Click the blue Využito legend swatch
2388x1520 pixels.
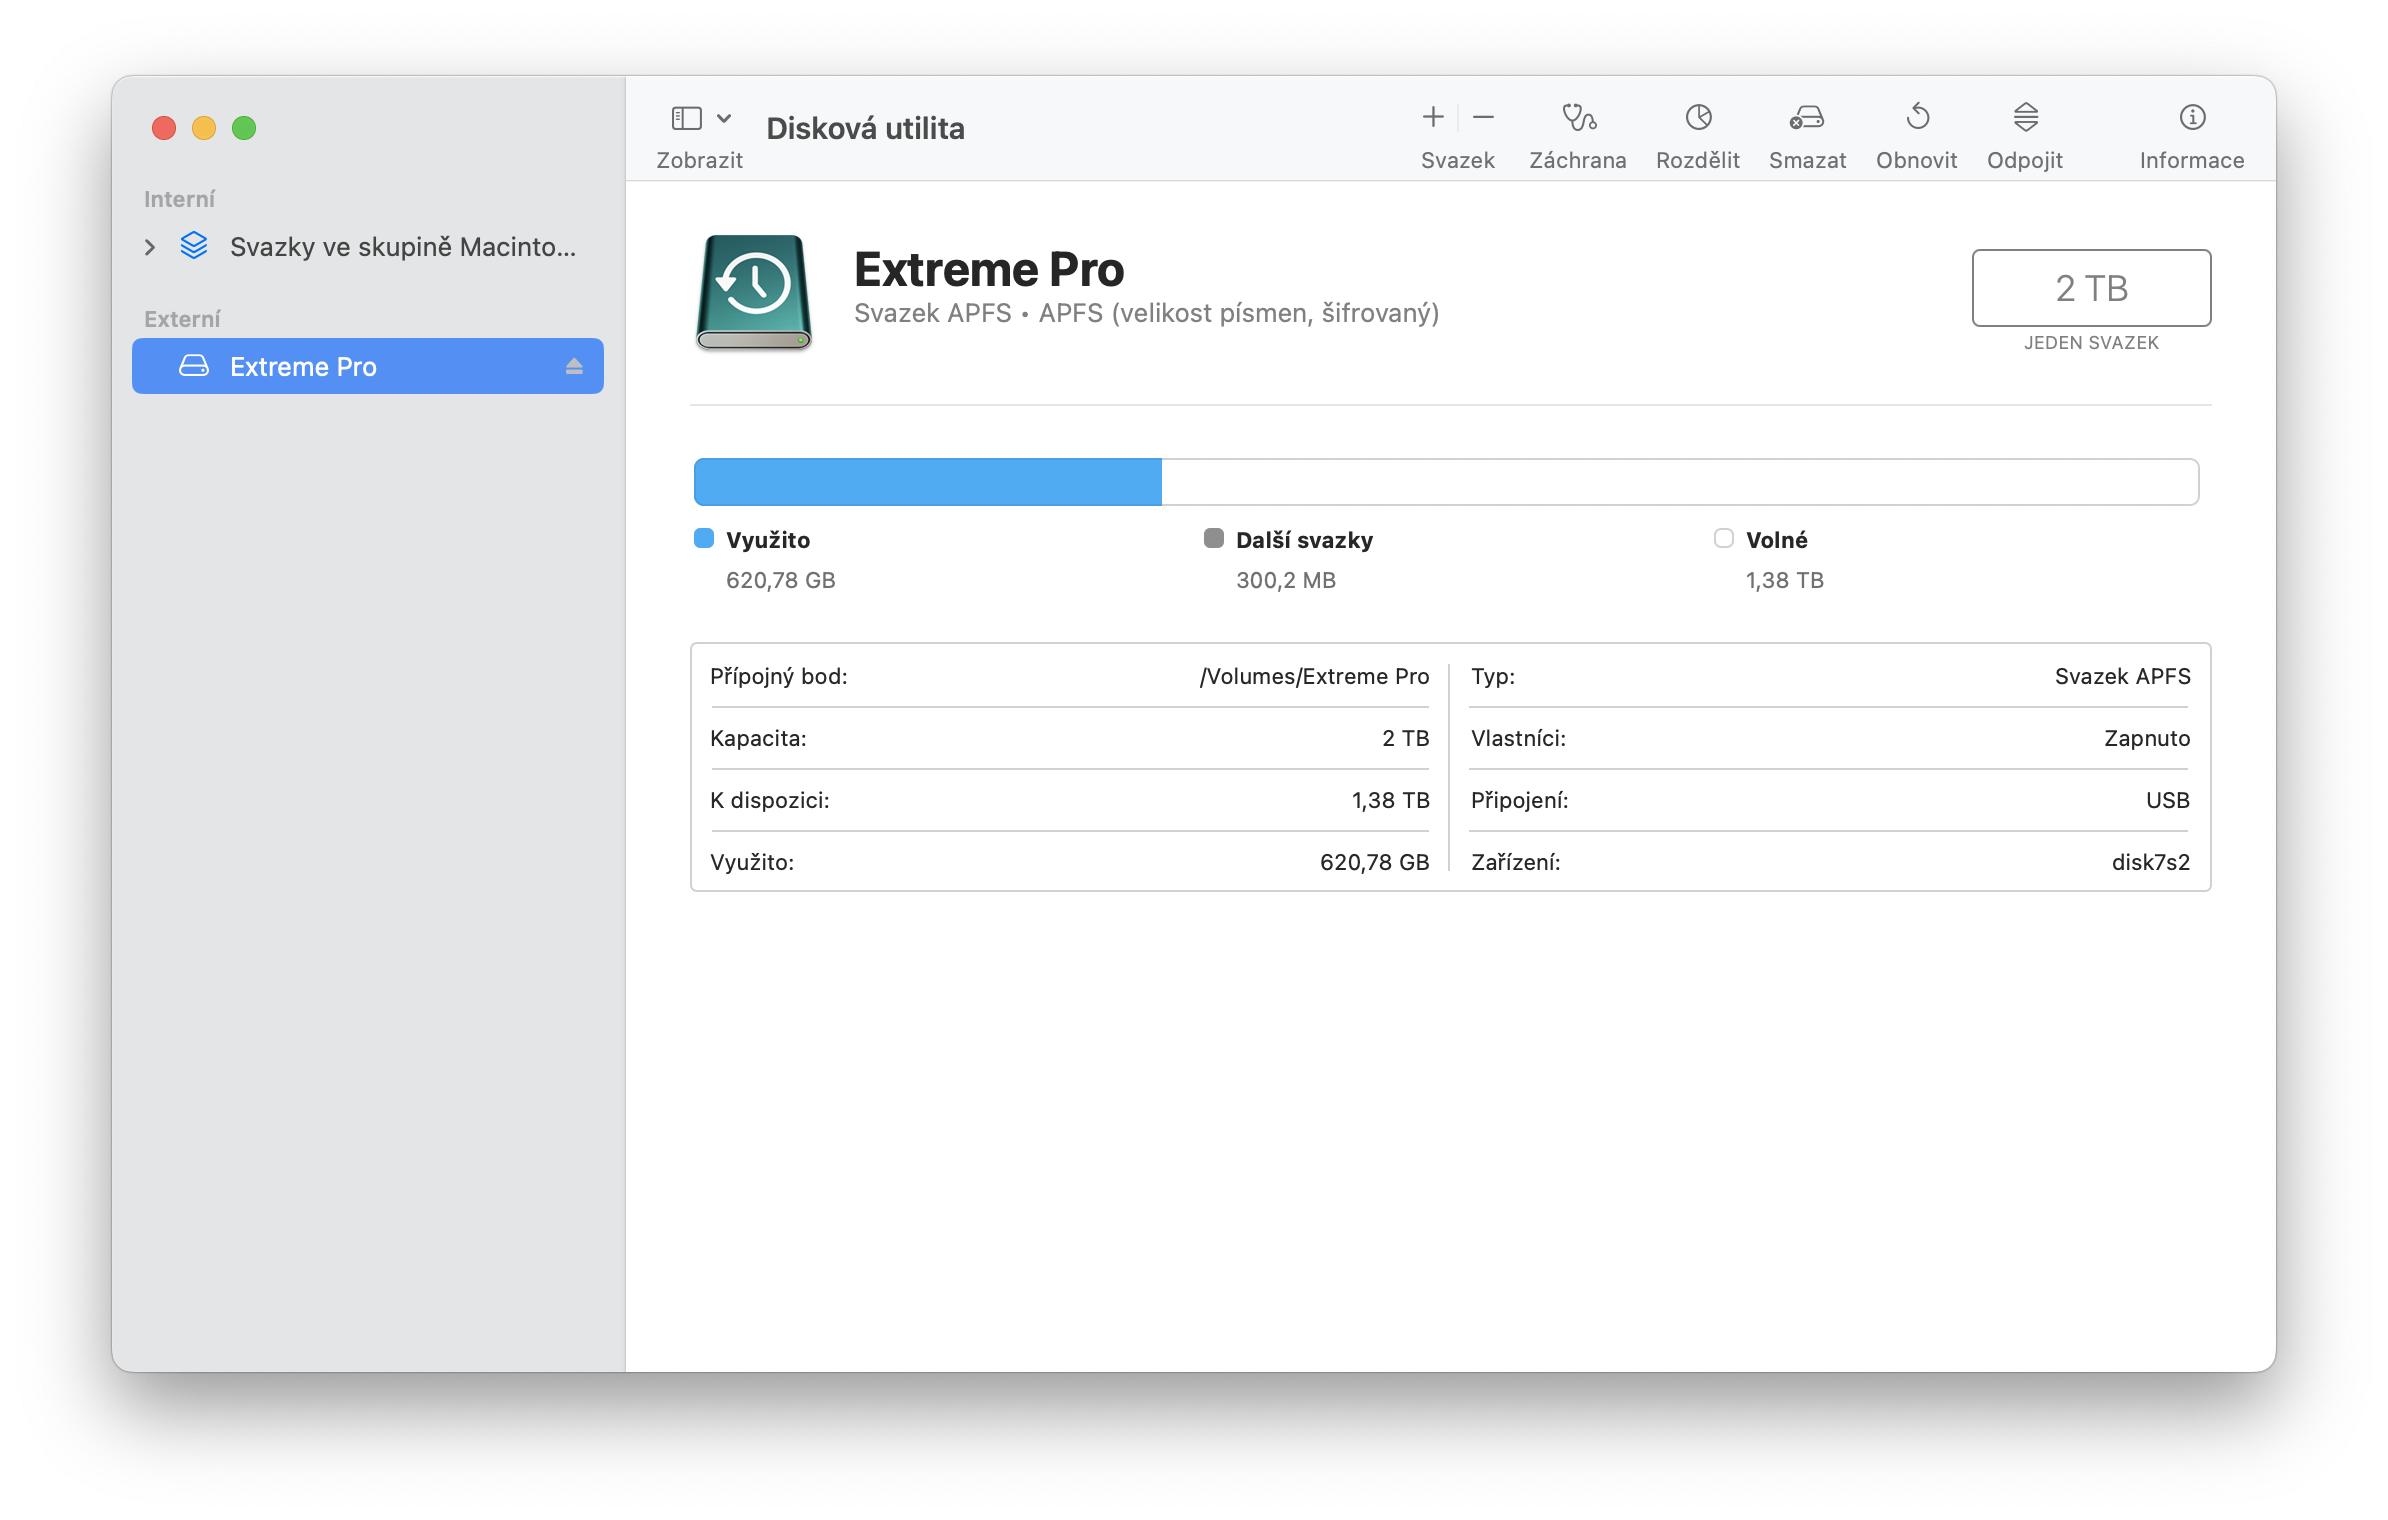click(x=704, y=539)
